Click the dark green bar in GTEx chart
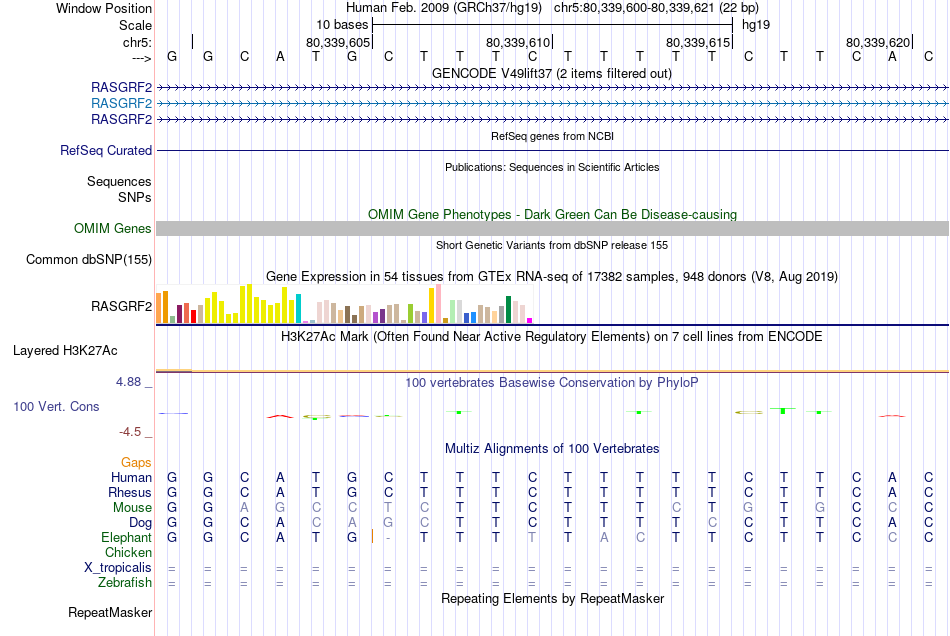The width and height of the screenshot is (950, 636). point(508,310)
